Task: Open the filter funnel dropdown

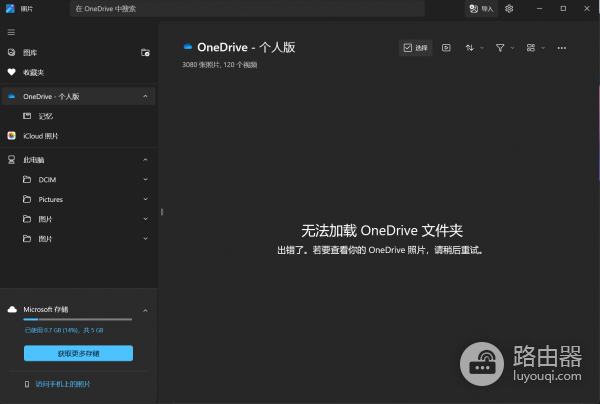Action: click(505, 48)
